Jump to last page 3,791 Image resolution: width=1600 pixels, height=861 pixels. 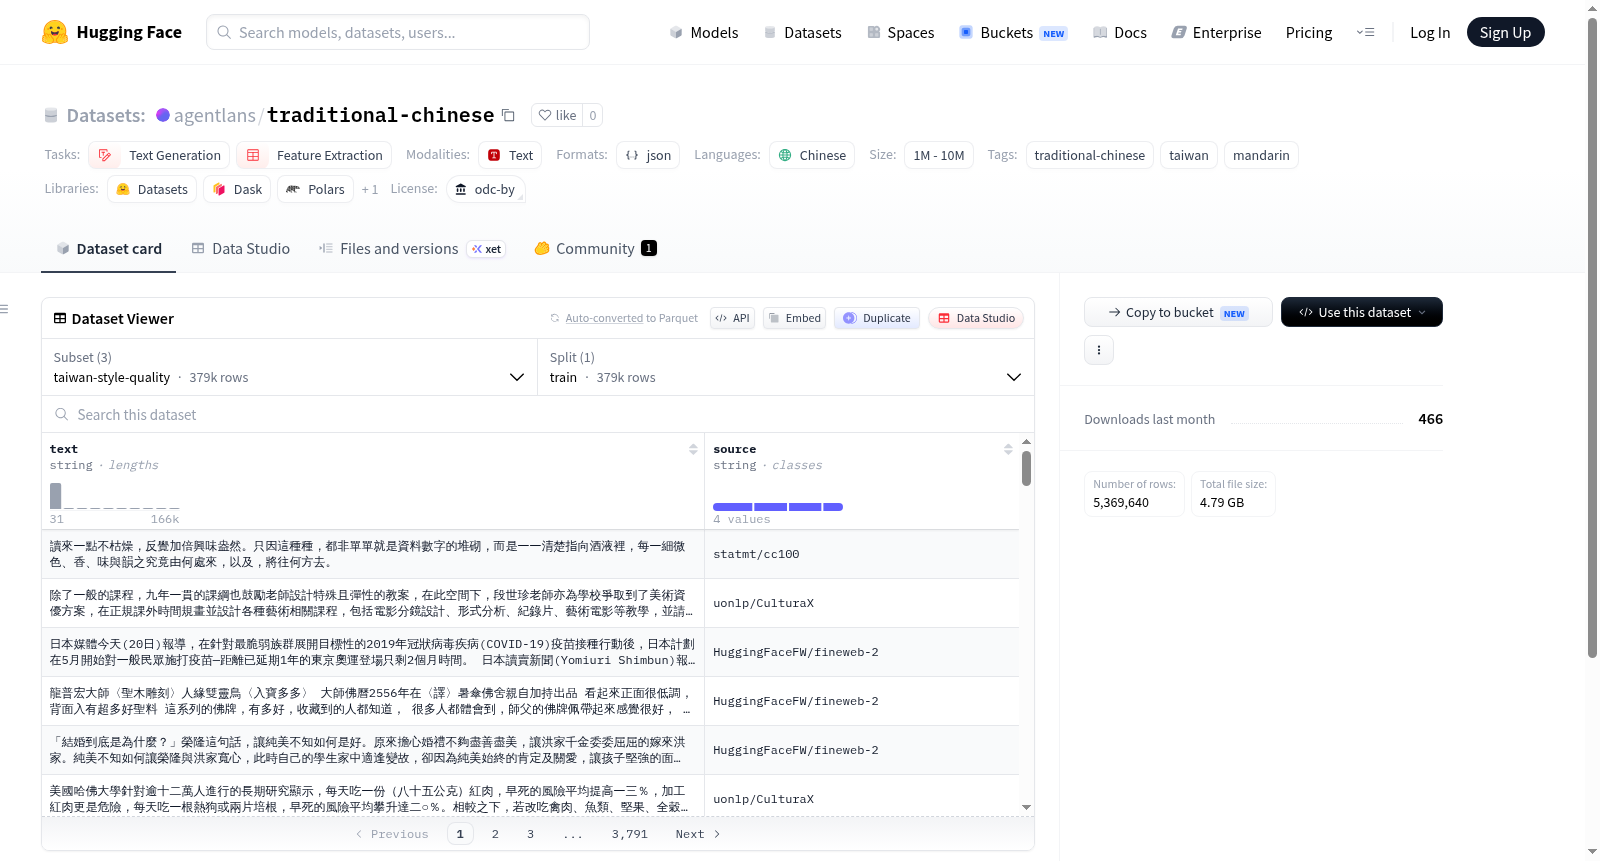click(630, 834)
